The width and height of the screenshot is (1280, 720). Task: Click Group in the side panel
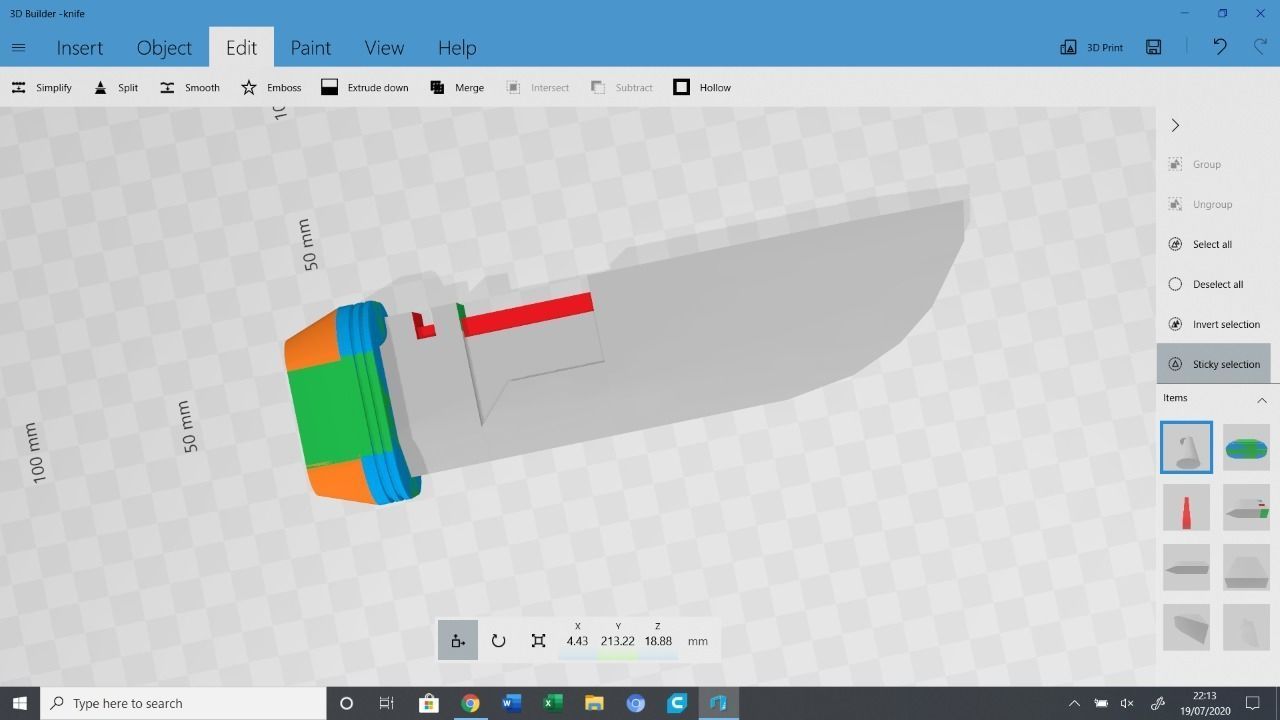(x=1194, y=164)
